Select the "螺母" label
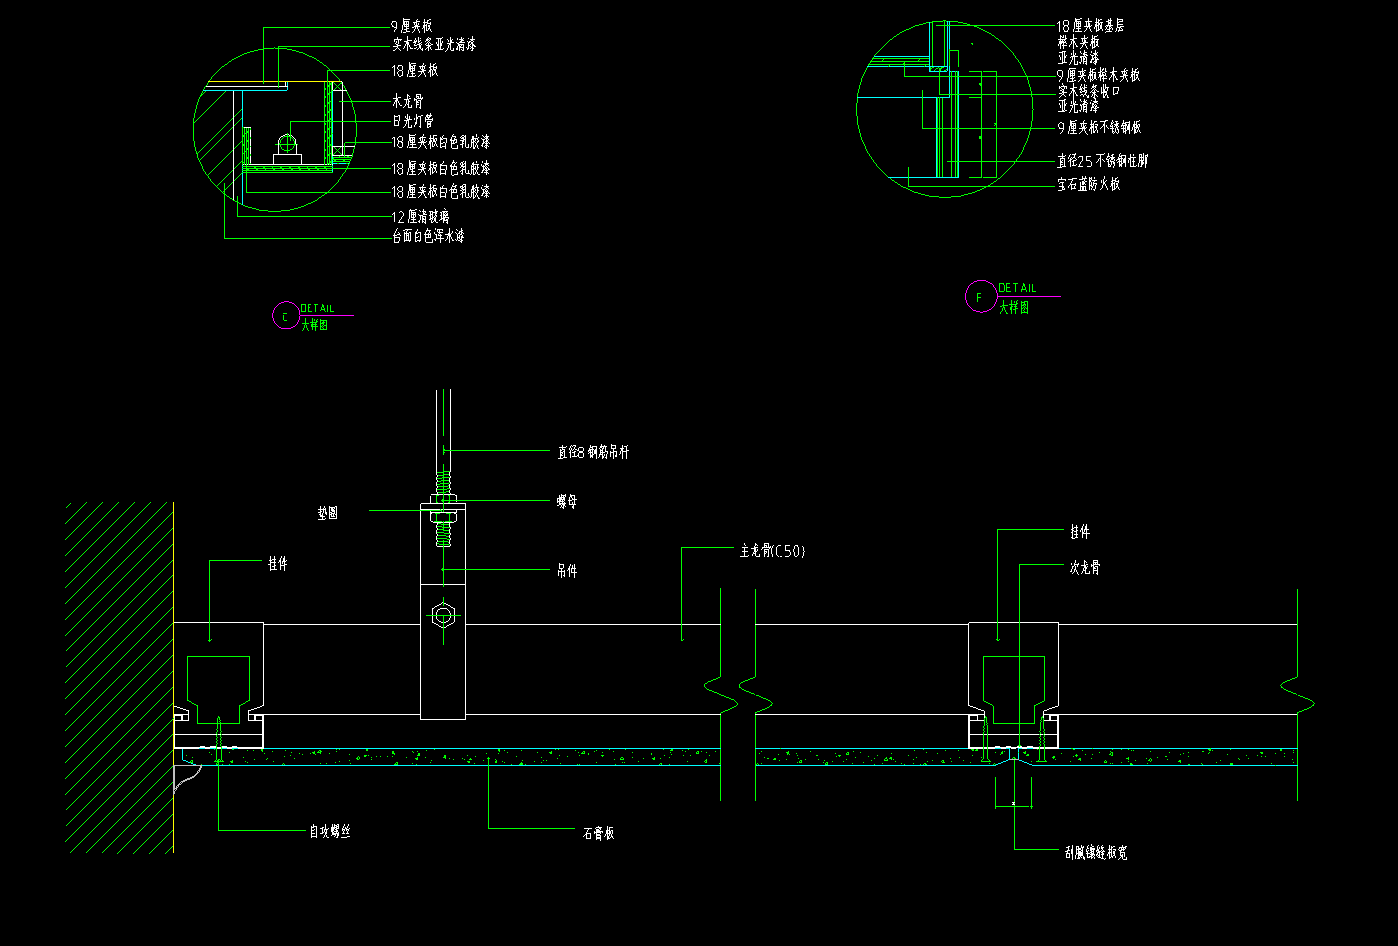 click(567, 502)
